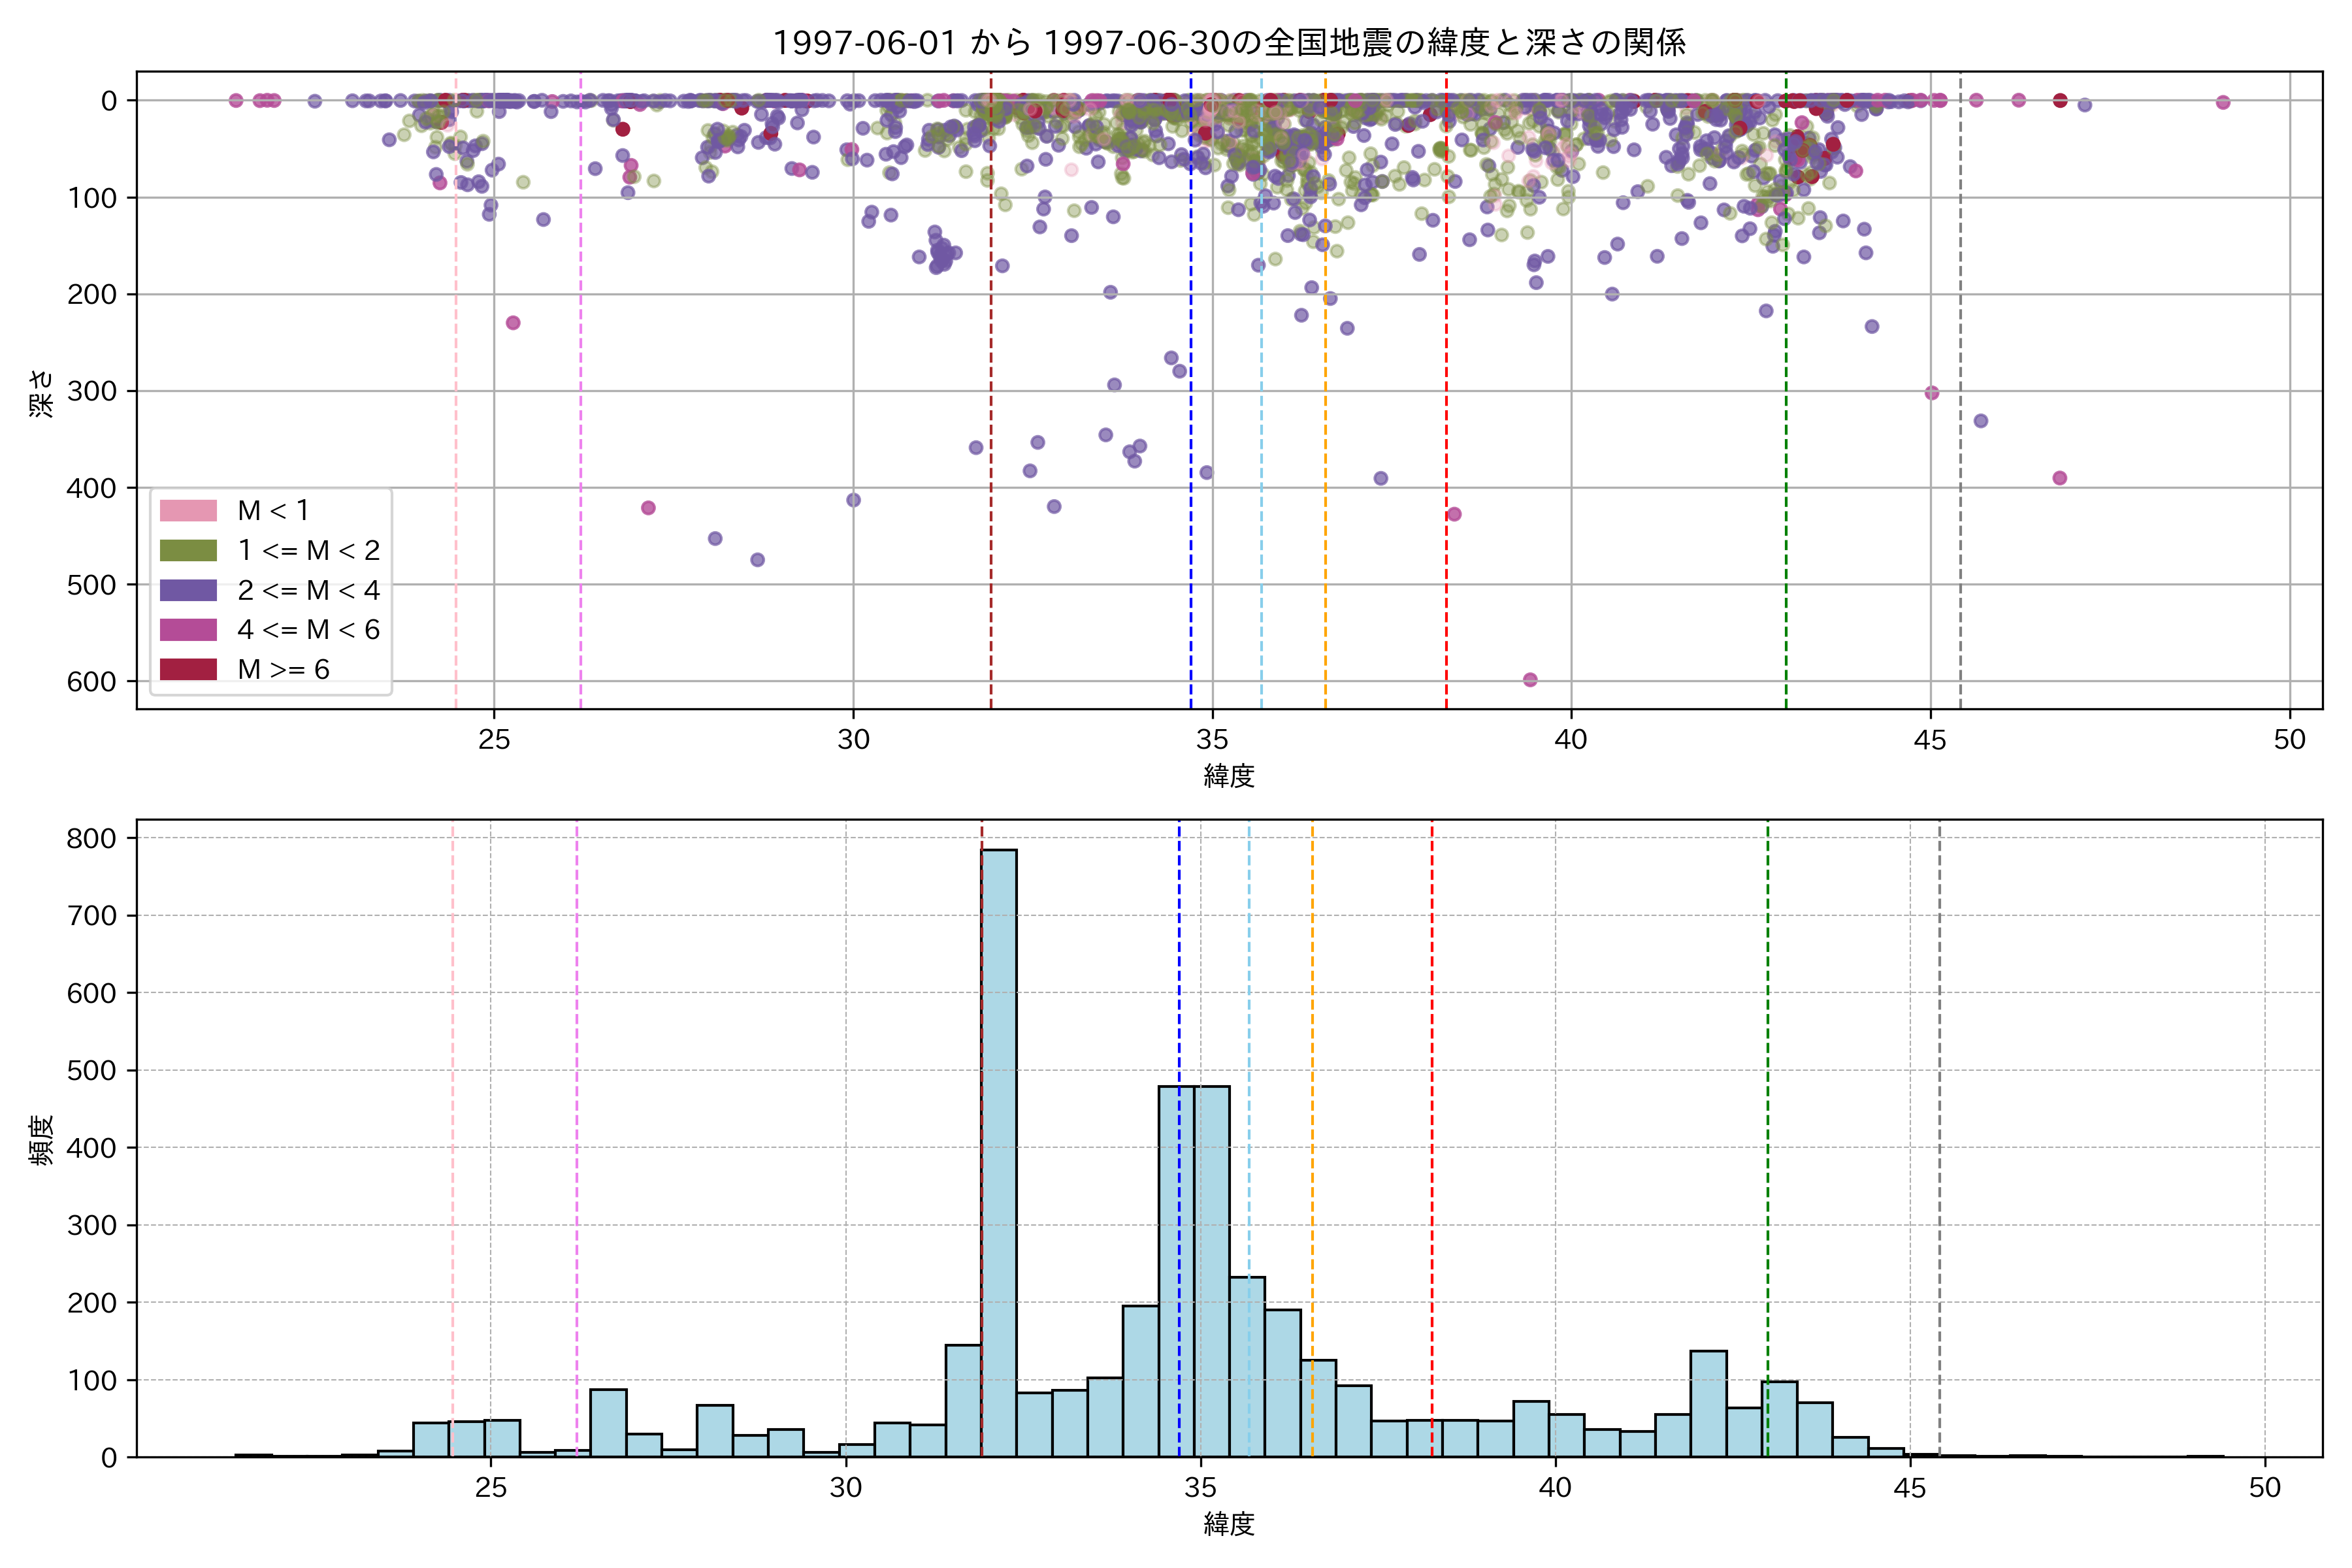Click the 800 tick label on histogram axis
The width and height of the screenshot is (2352, 1568).
tap(92, 838)
